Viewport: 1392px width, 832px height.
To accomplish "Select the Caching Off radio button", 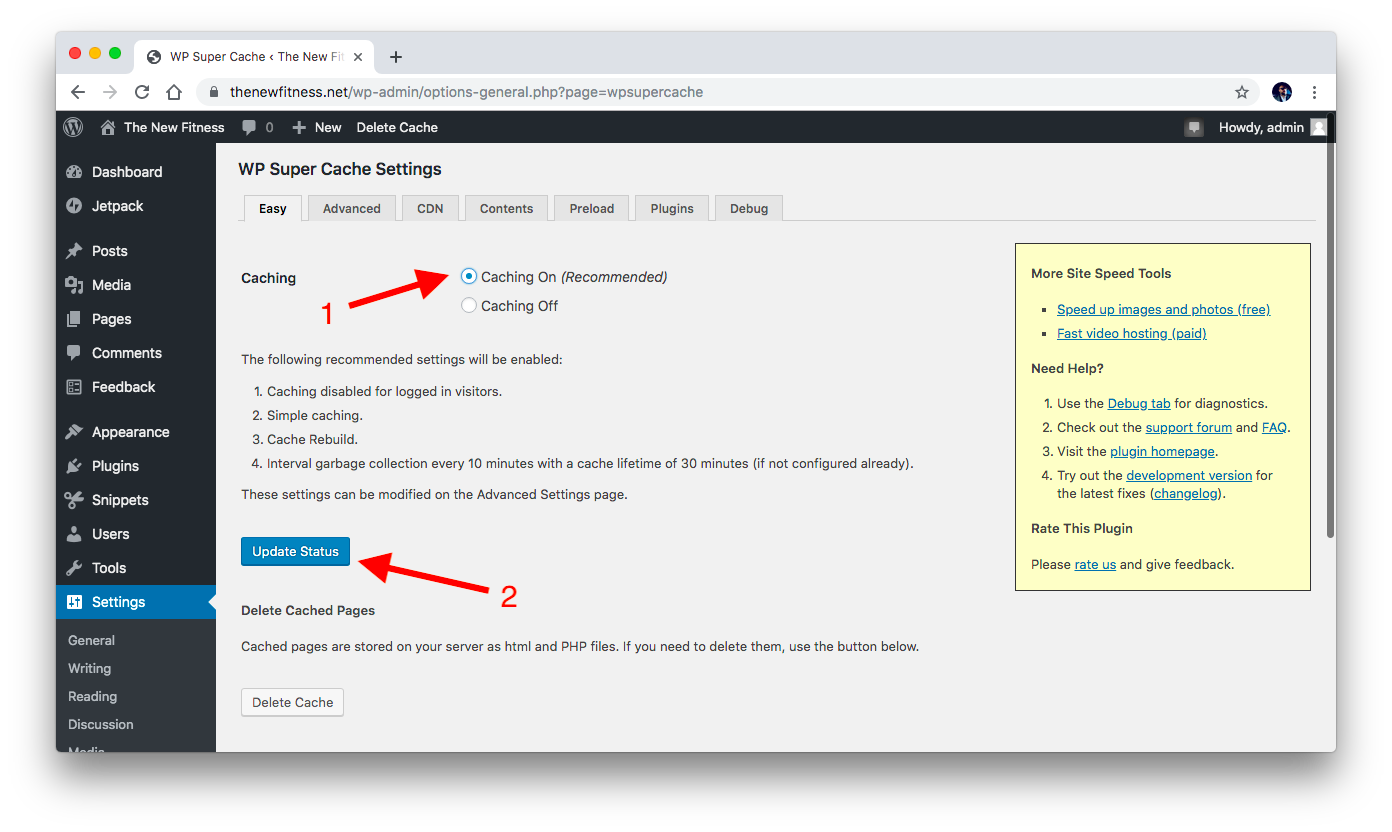I will [x=469, y=306].
